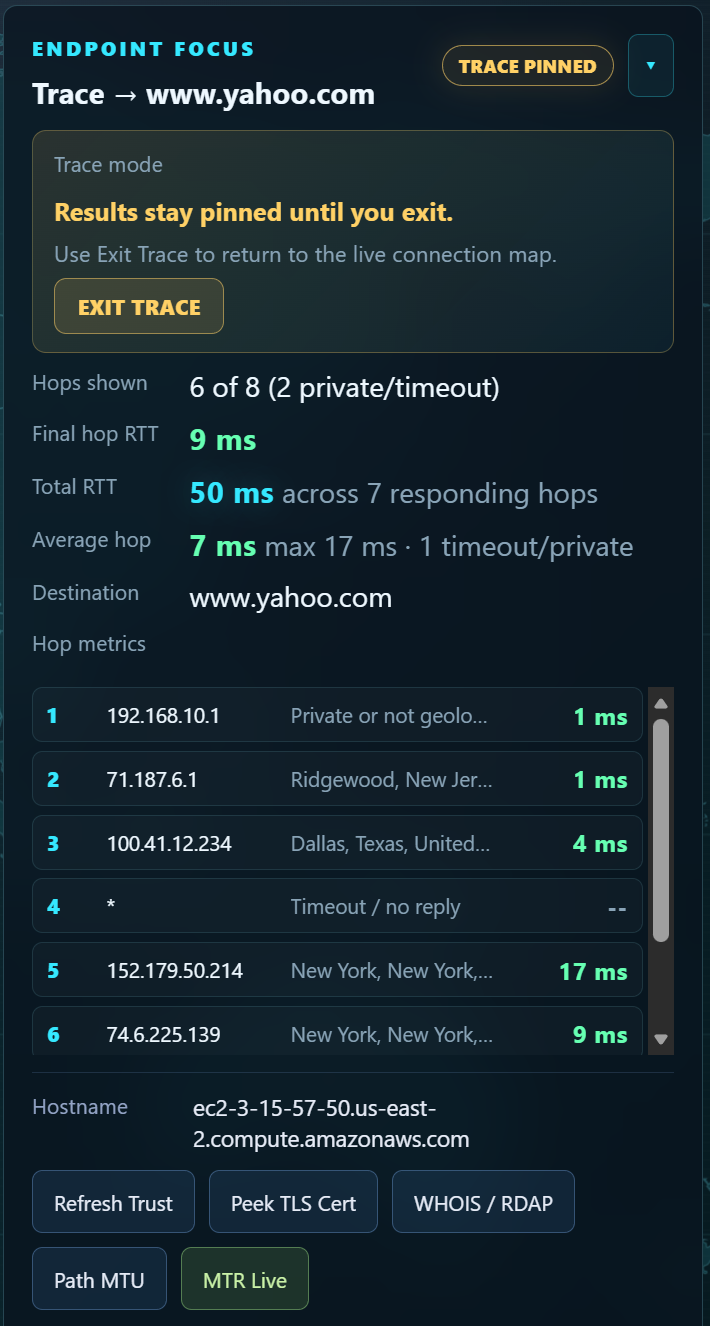Open the dropdown arrow next to Trace Pinned
This screenshot has width=710, height=1326.
pos(651,66)
